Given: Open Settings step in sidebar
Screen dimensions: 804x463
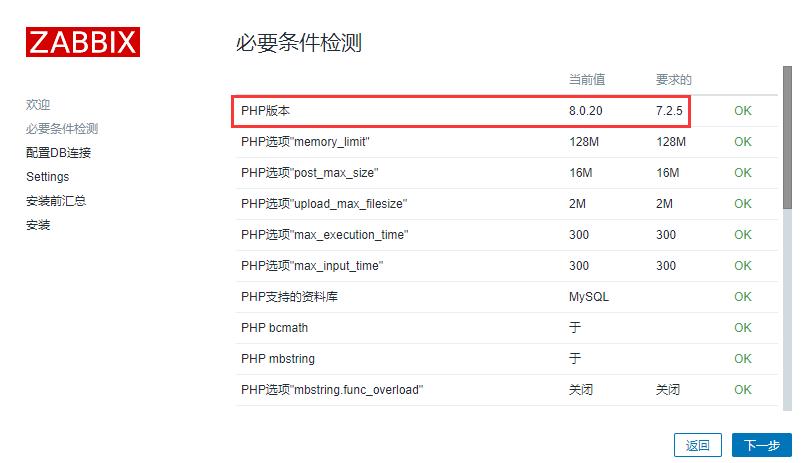Looking at the screenshot, I should (47, 176).
